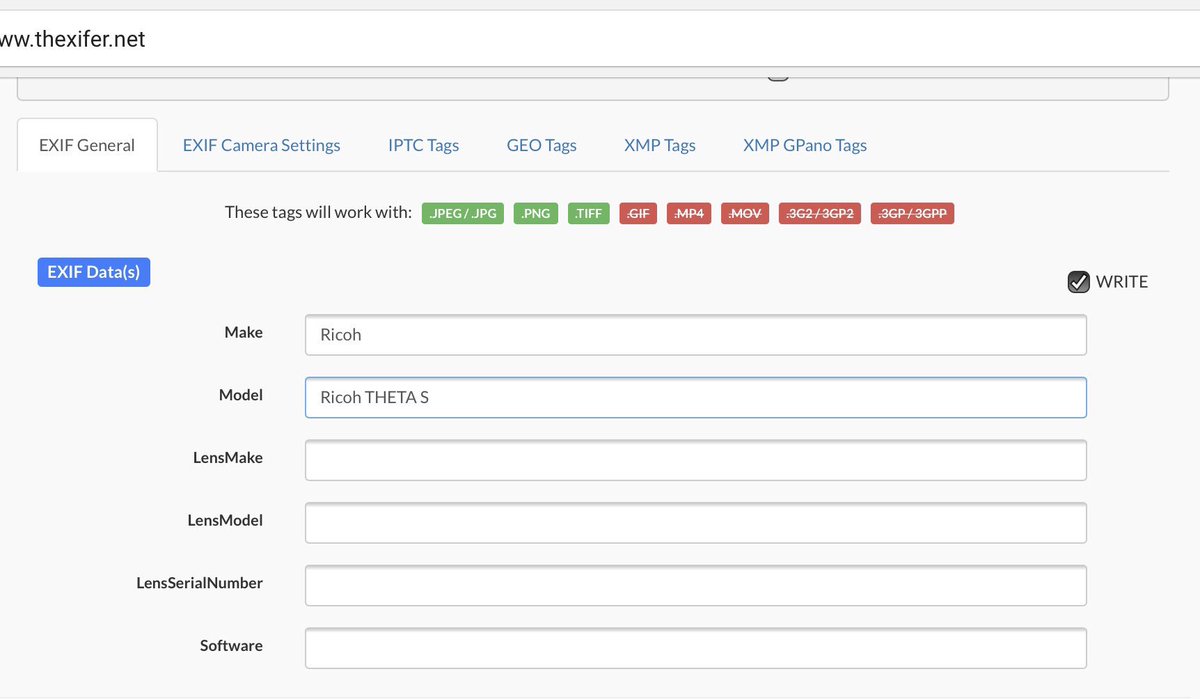This screenshot has height=699, width=1200.
Task: Focus the Model field containing Ricoh THETA S
Action: click(x=695, y=397)
